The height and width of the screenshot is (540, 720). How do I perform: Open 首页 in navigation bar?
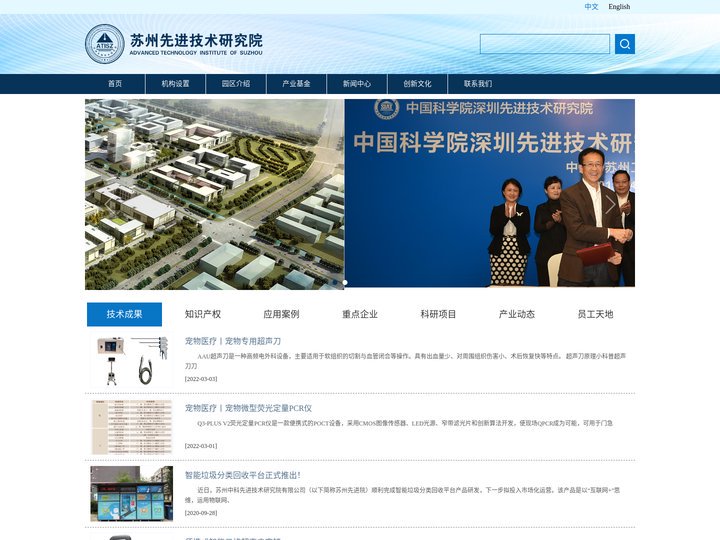115,84
